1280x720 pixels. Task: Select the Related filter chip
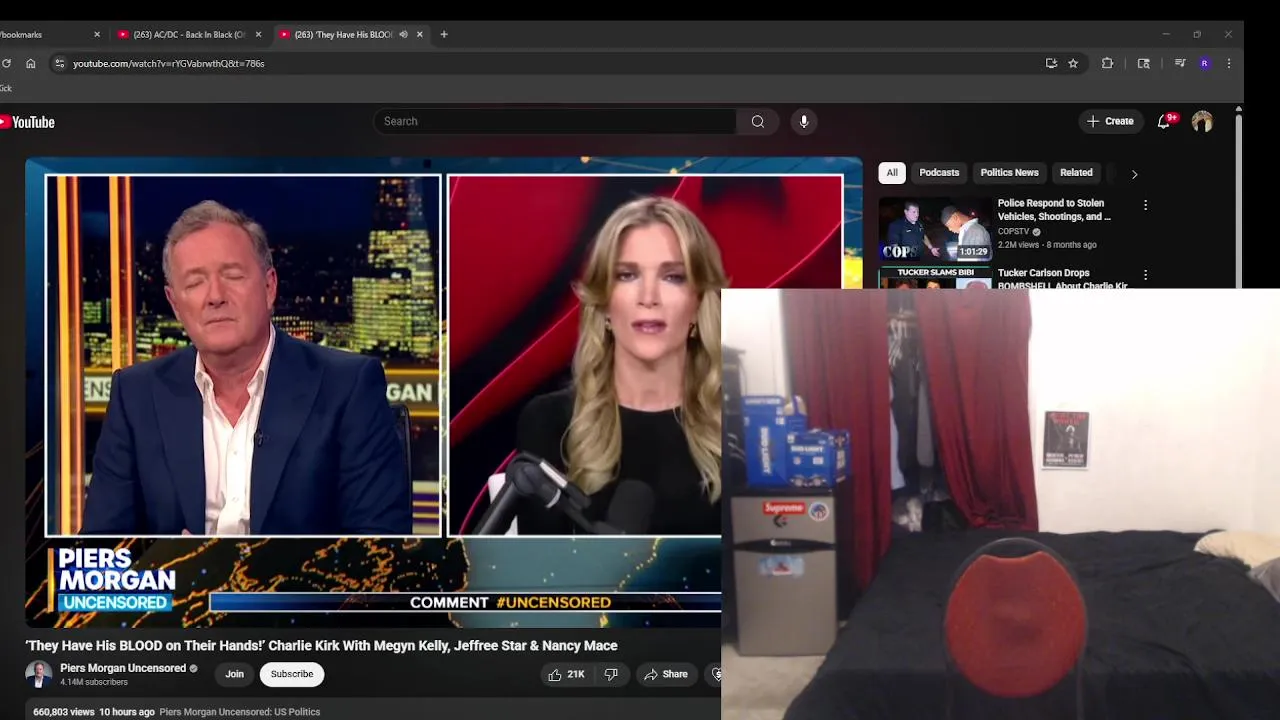[1076, 173]
